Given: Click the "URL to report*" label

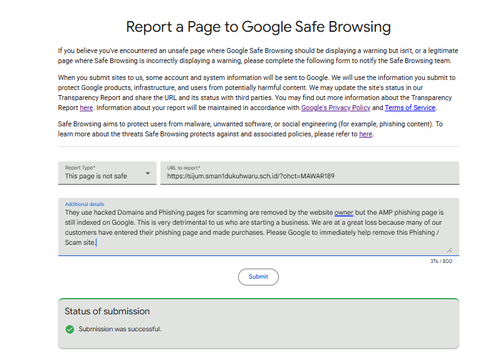Looking at the screenshot, I should coord(183,168).
